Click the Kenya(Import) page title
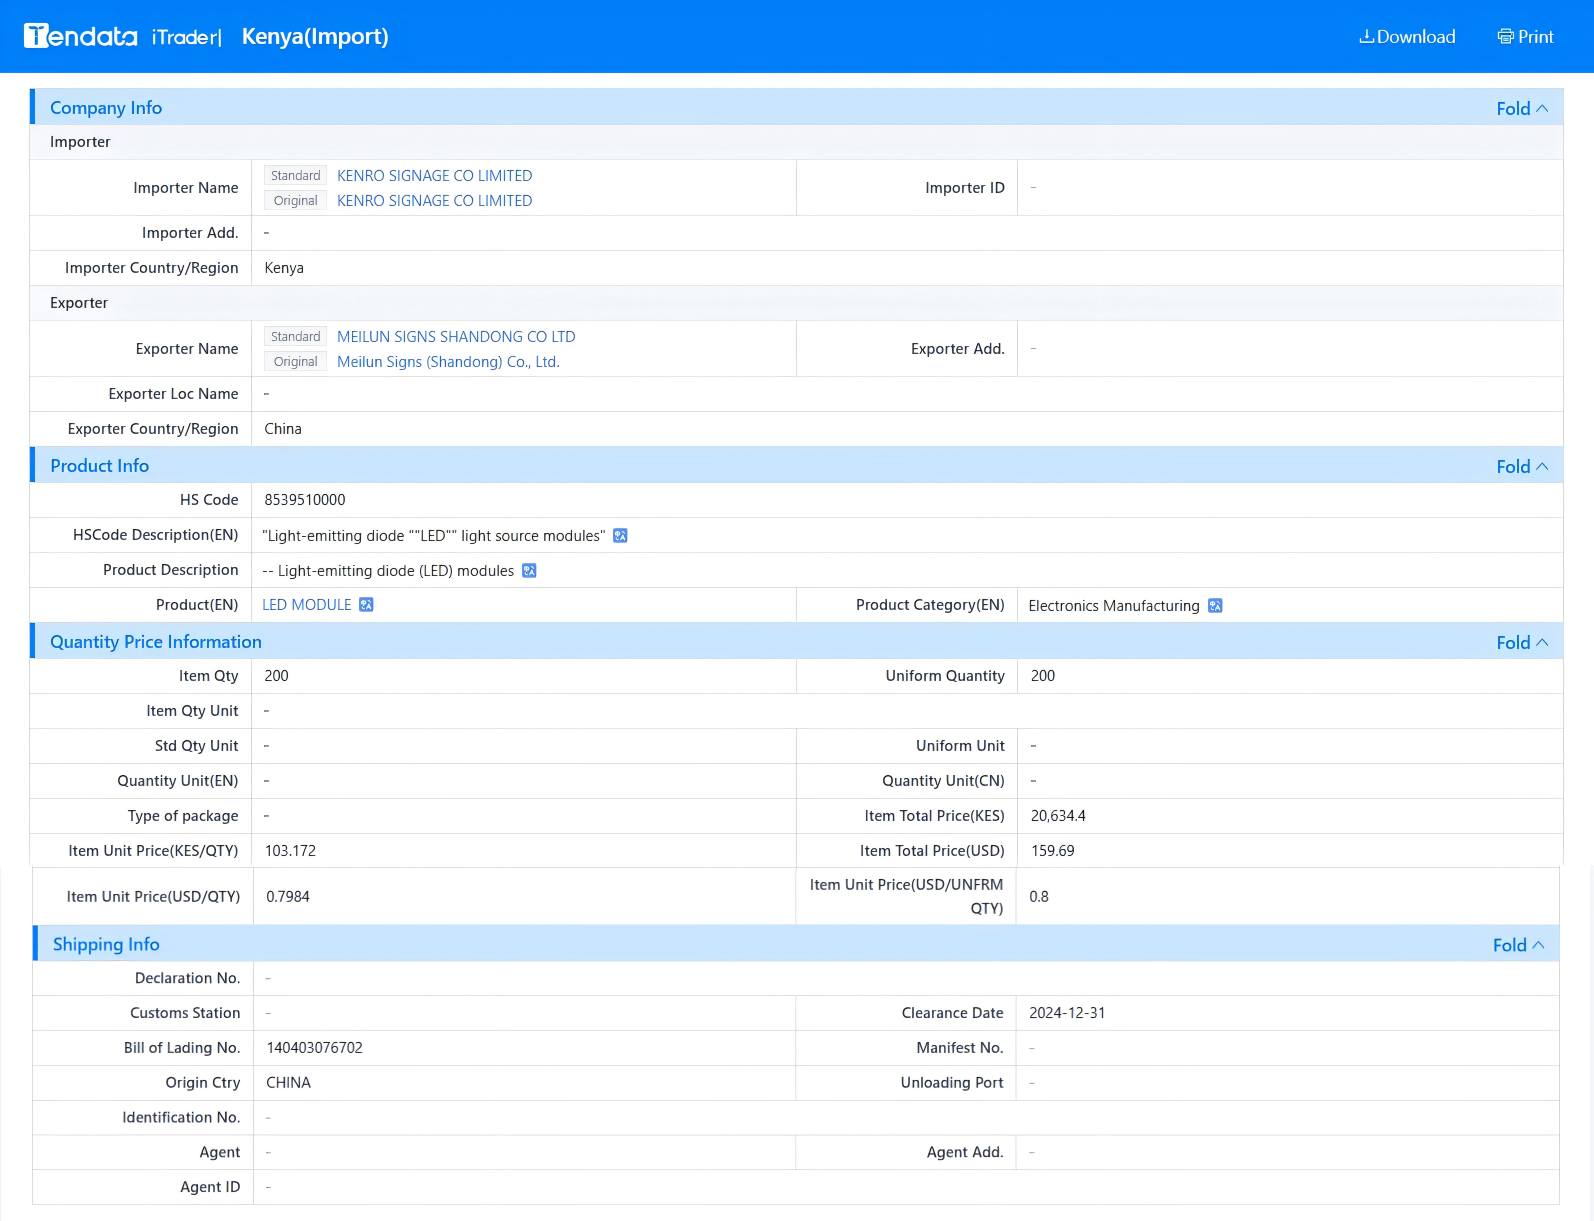 (x=315, y=37)
